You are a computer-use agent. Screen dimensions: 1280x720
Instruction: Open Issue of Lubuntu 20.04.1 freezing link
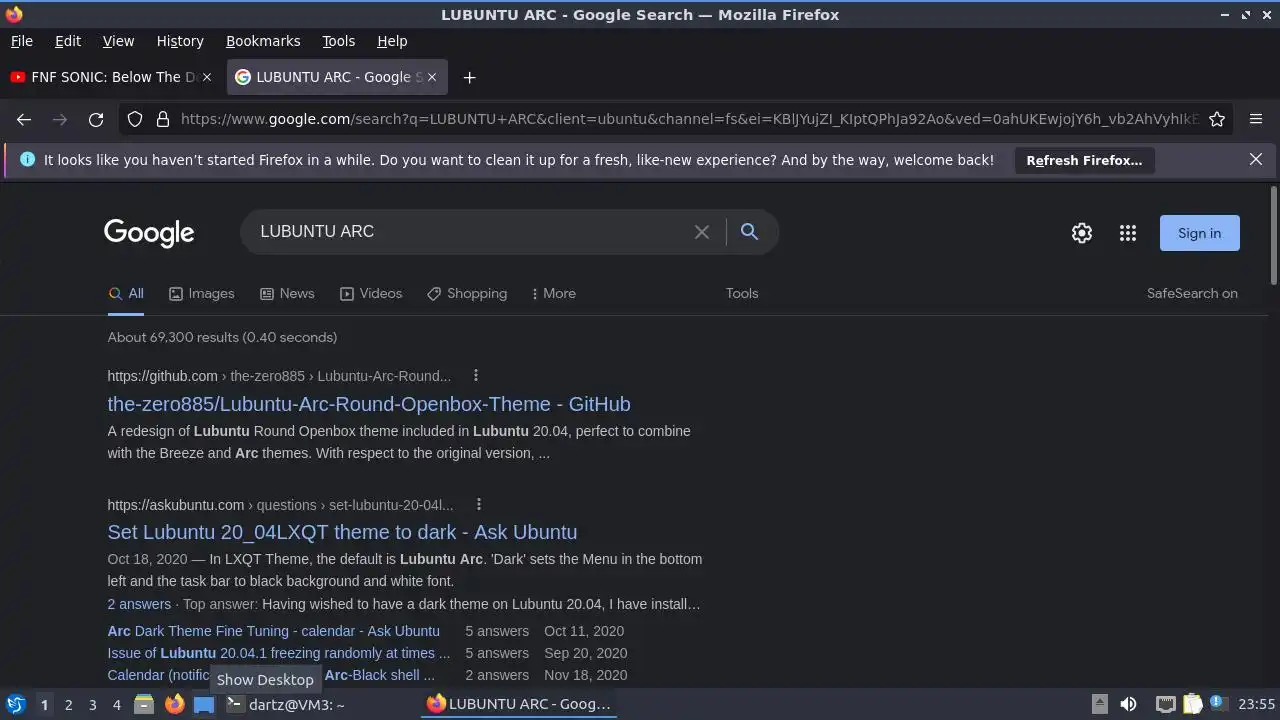[x=279, y=653]
